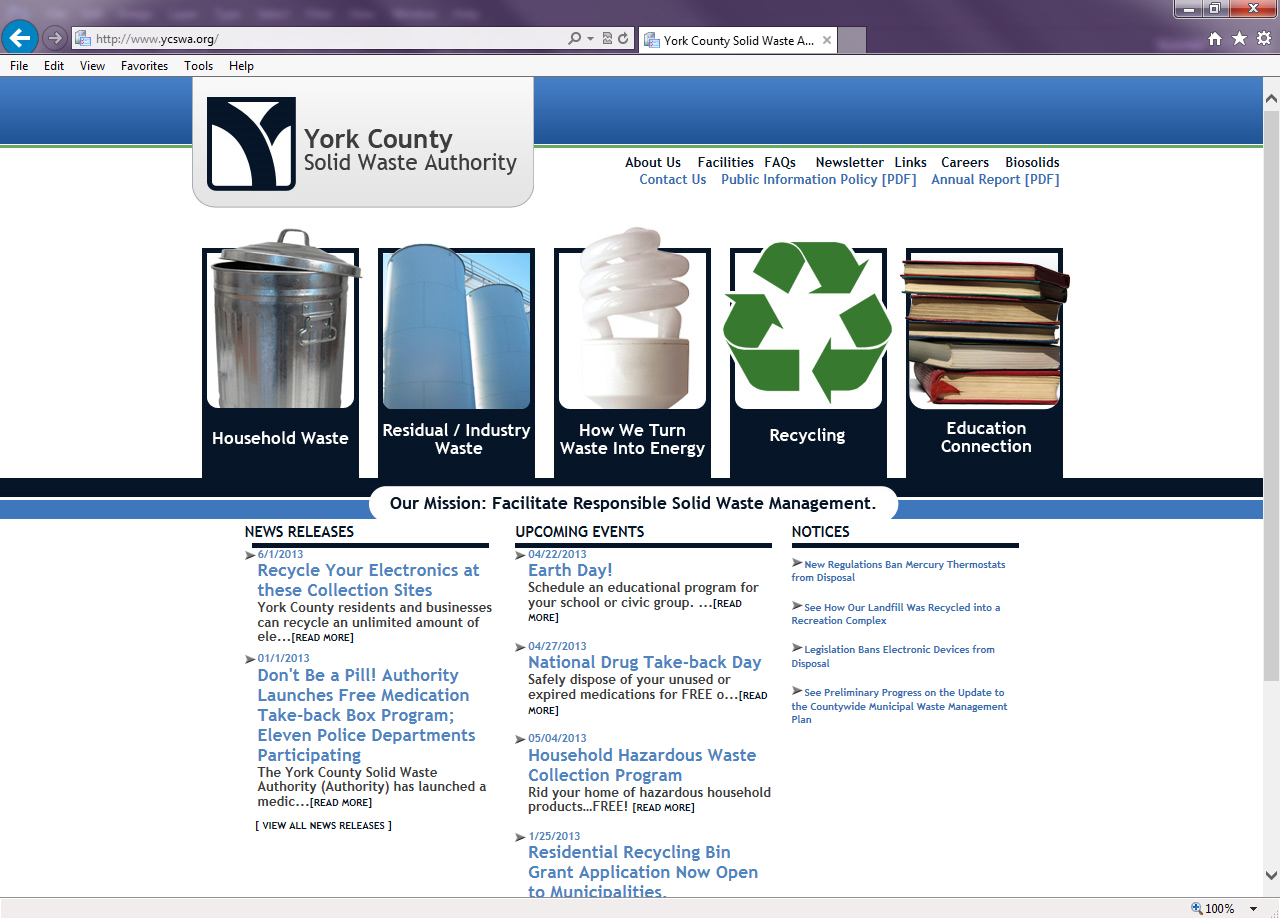This screenshot has width=1280, height=918.
Task: Click the zoom magnifier icon in status bar
Action: coord(1196,909)
